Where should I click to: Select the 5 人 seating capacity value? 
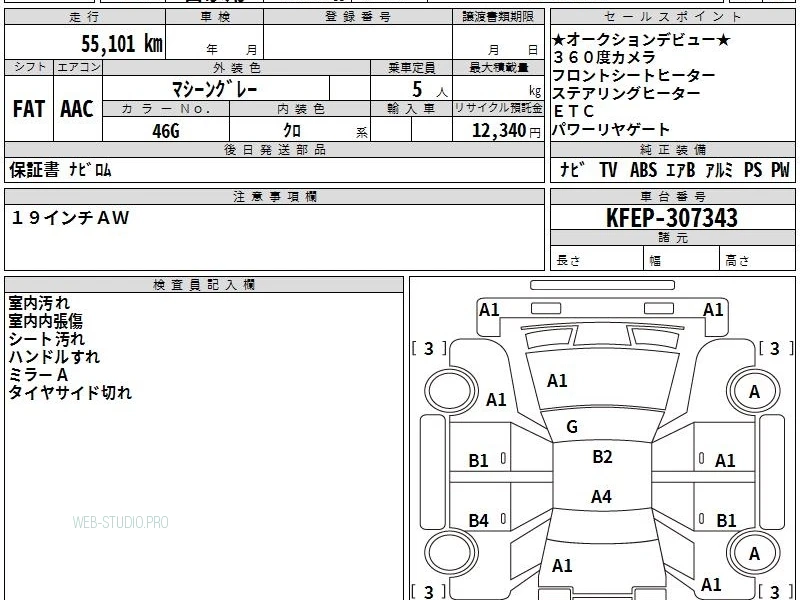tap(430, 90)
